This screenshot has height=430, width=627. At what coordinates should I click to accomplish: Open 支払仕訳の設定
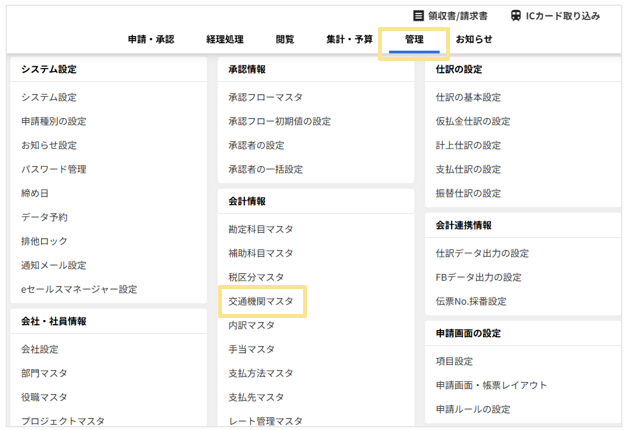468,169
